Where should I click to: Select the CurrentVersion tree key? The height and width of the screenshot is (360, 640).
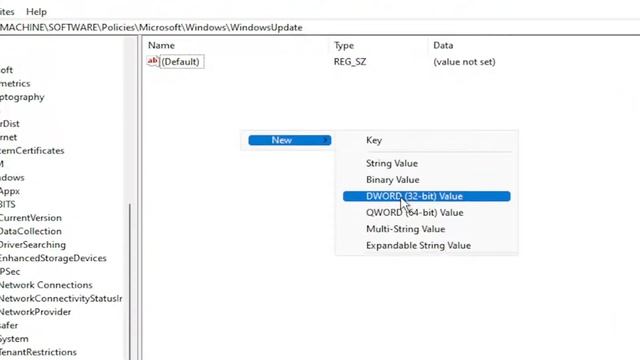[31, 218]
